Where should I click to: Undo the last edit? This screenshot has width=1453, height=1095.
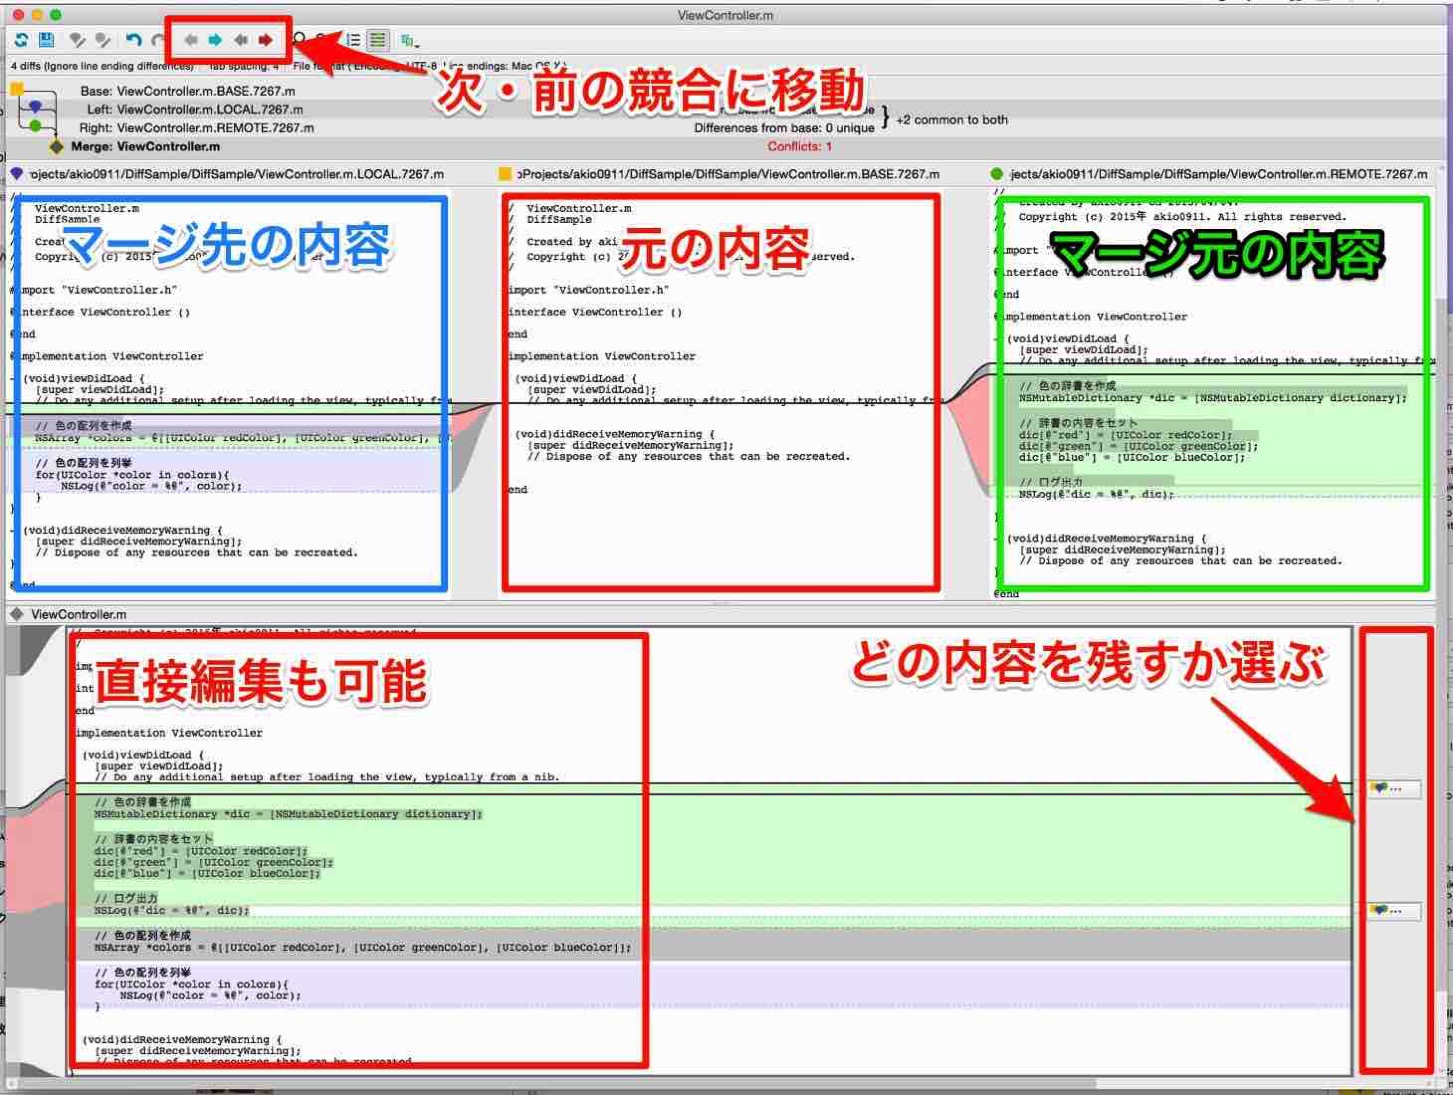pyautogui.click(x=133, y=40)
